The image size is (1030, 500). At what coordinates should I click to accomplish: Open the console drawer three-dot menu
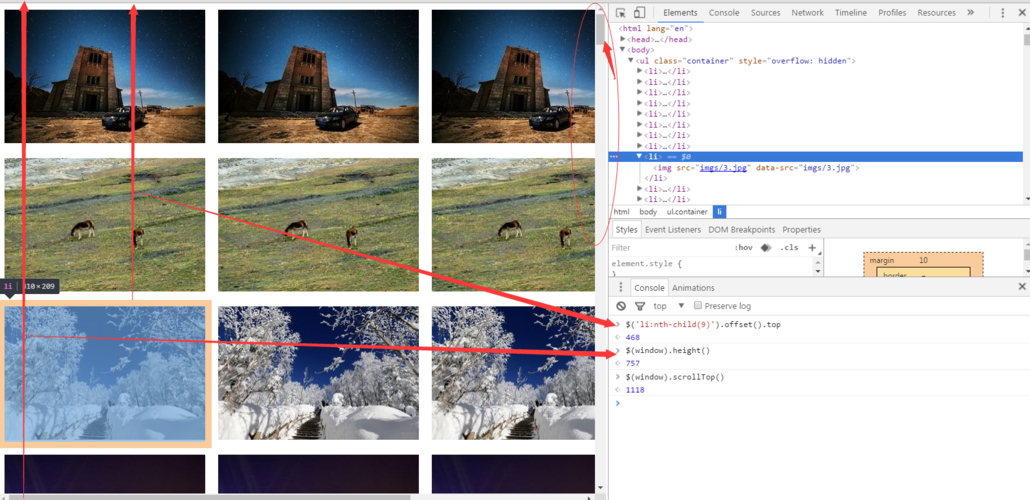621,287
